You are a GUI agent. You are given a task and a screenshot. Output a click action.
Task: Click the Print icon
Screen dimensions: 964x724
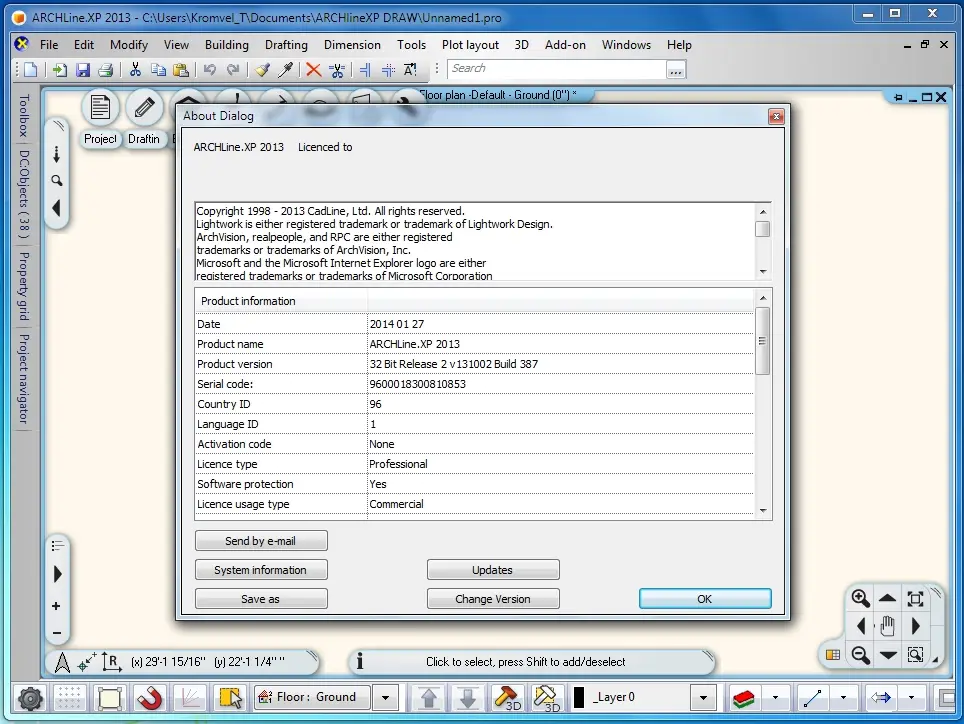click(x=106, y=69)
